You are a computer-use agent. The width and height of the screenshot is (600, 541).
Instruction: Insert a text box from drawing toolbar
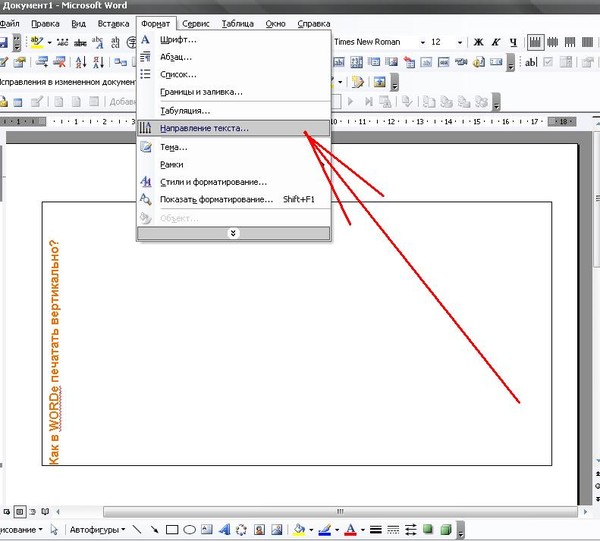click(207, 530)
